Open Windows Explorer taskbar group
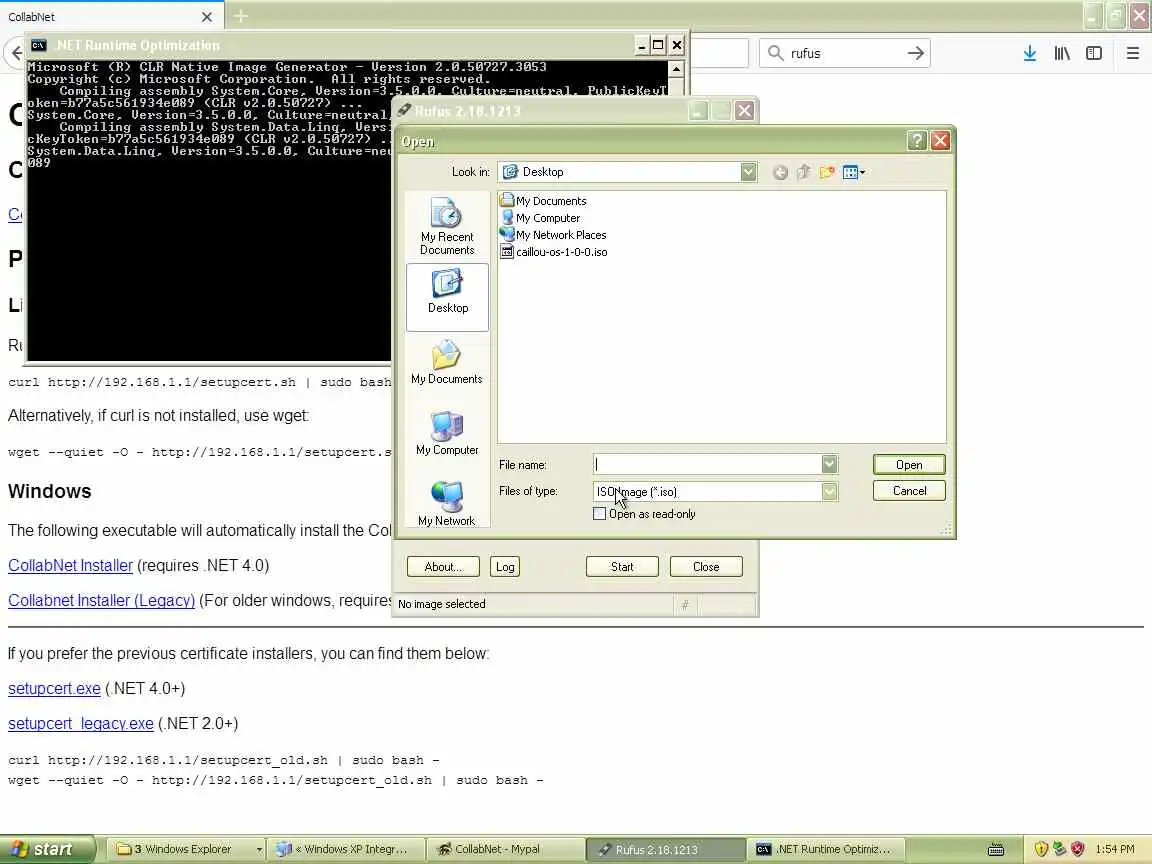 (188, 849)
